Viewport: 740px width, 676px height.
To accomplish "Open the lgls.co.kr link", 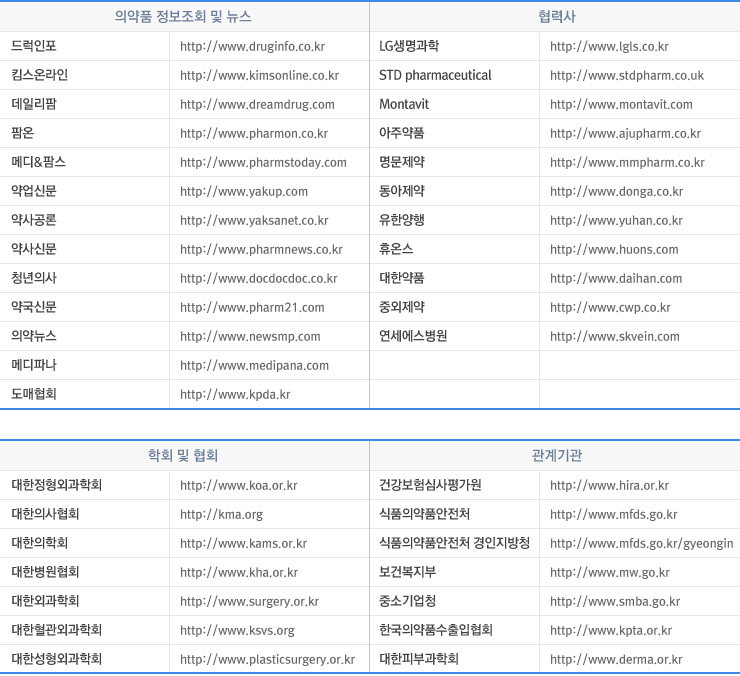I will [x=609, y=47].
